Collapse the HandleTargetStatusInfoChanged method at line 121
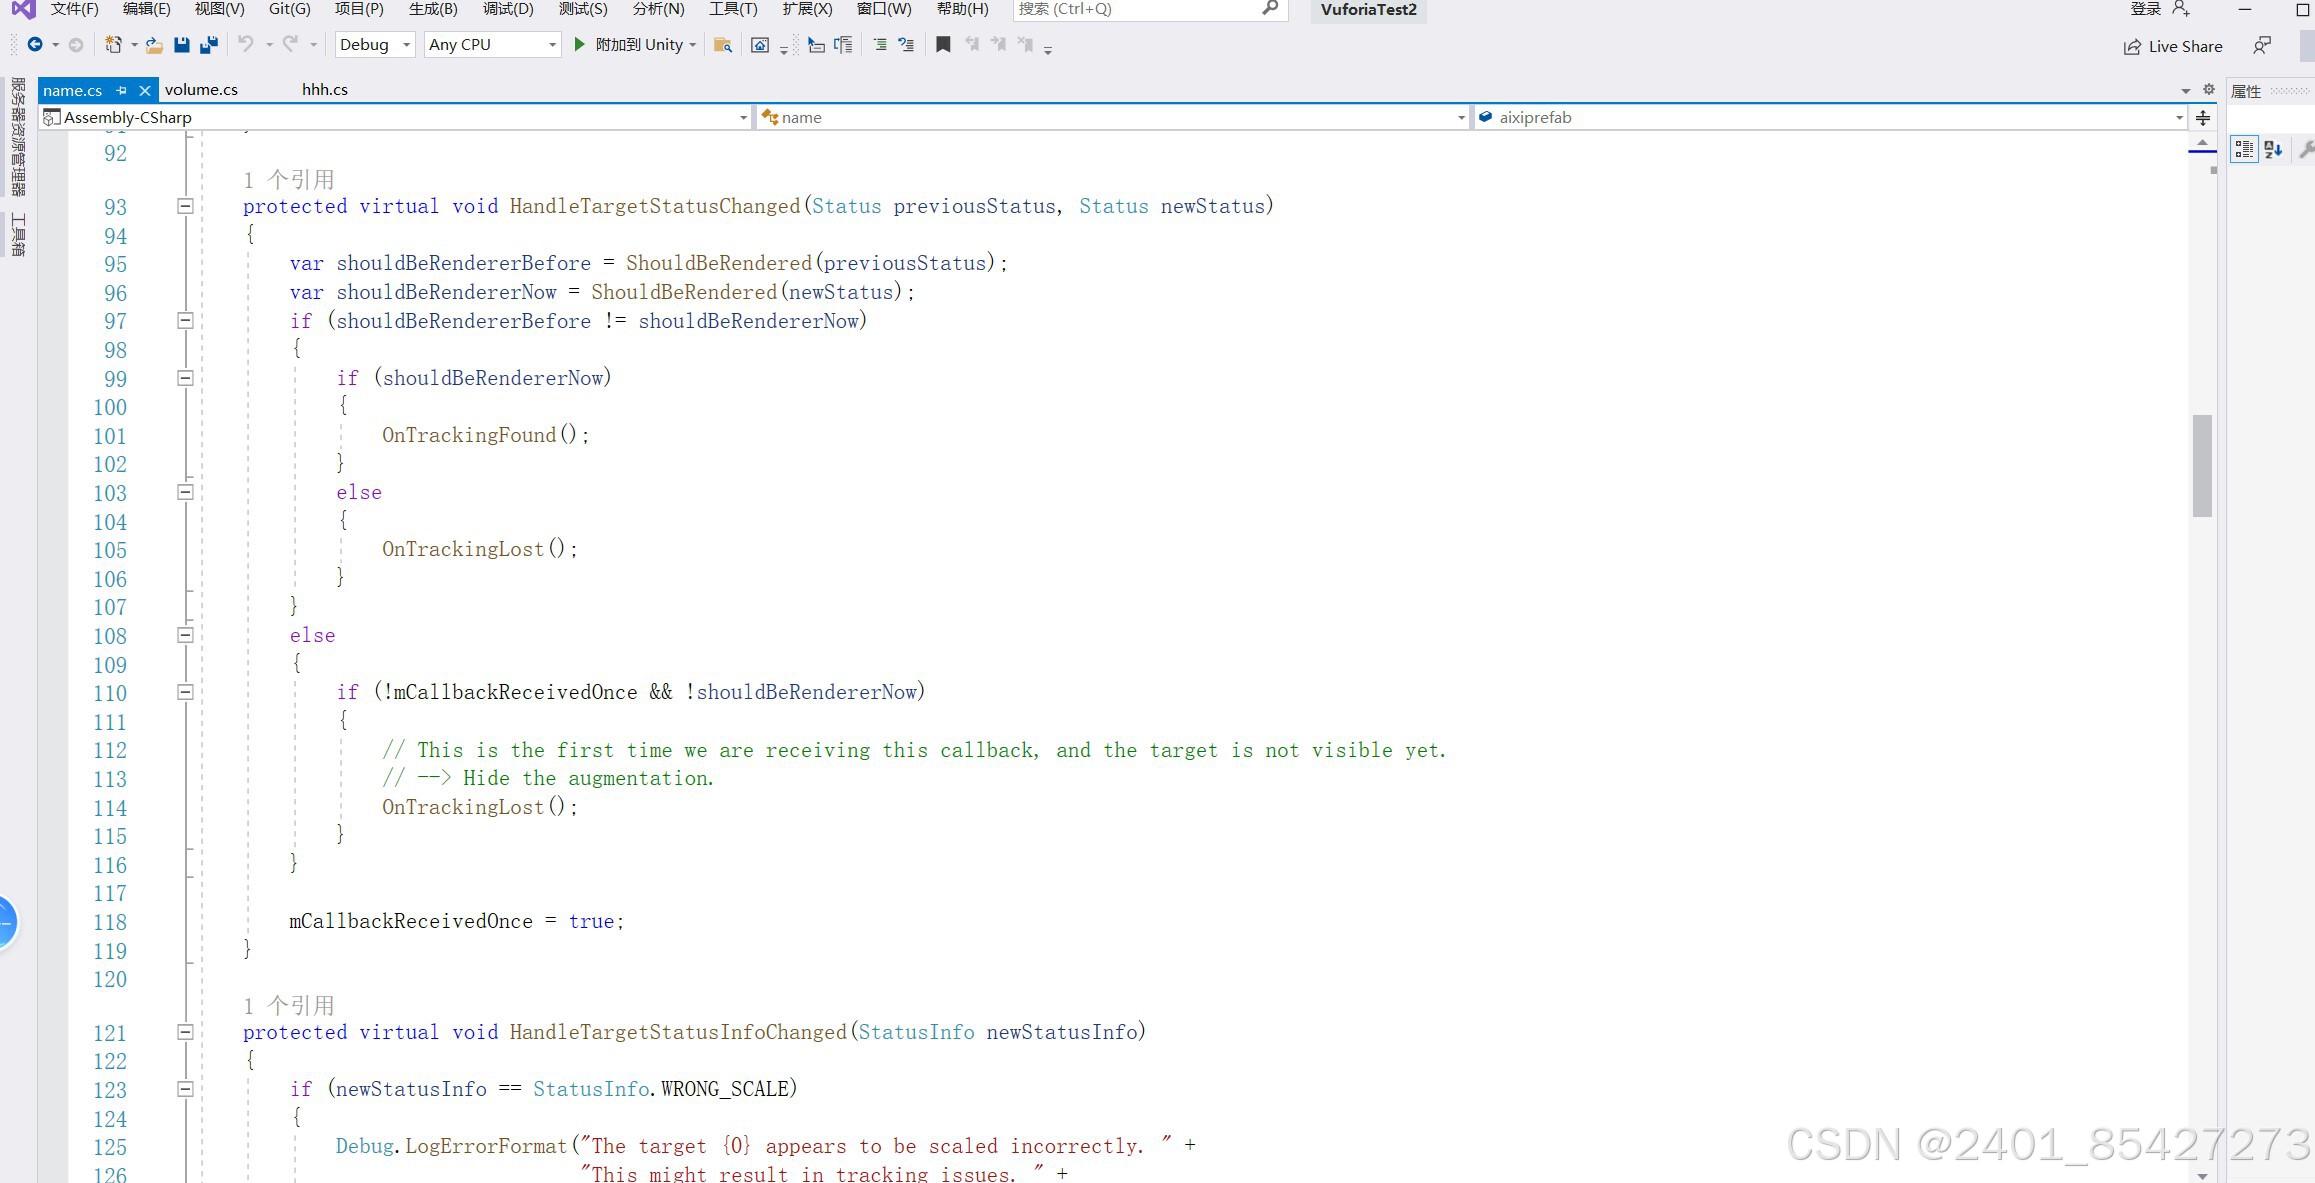Viewport: 2315px width, 1183px height. point(185,1032)
